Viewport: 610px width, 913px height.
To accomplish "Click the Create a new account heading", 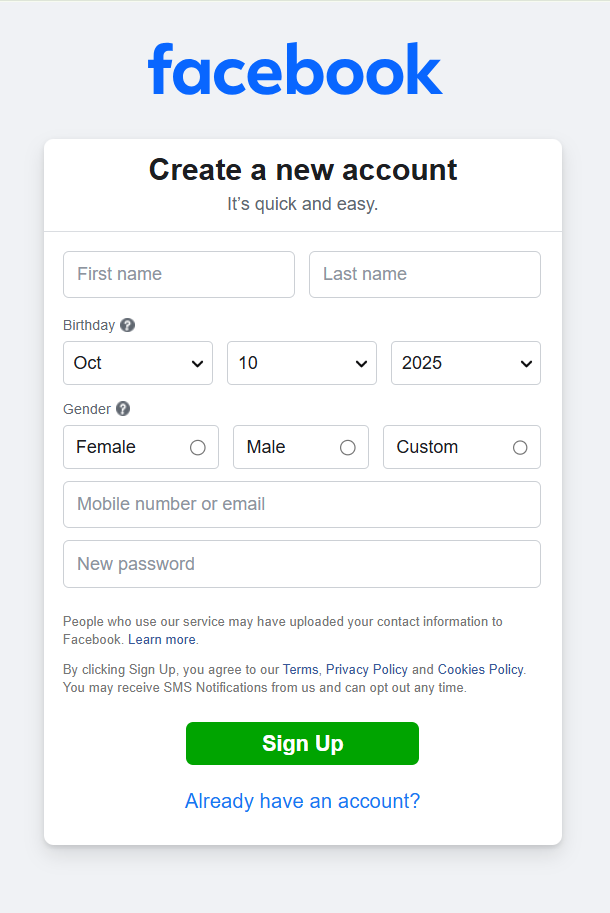I will [x=303, y=170].
